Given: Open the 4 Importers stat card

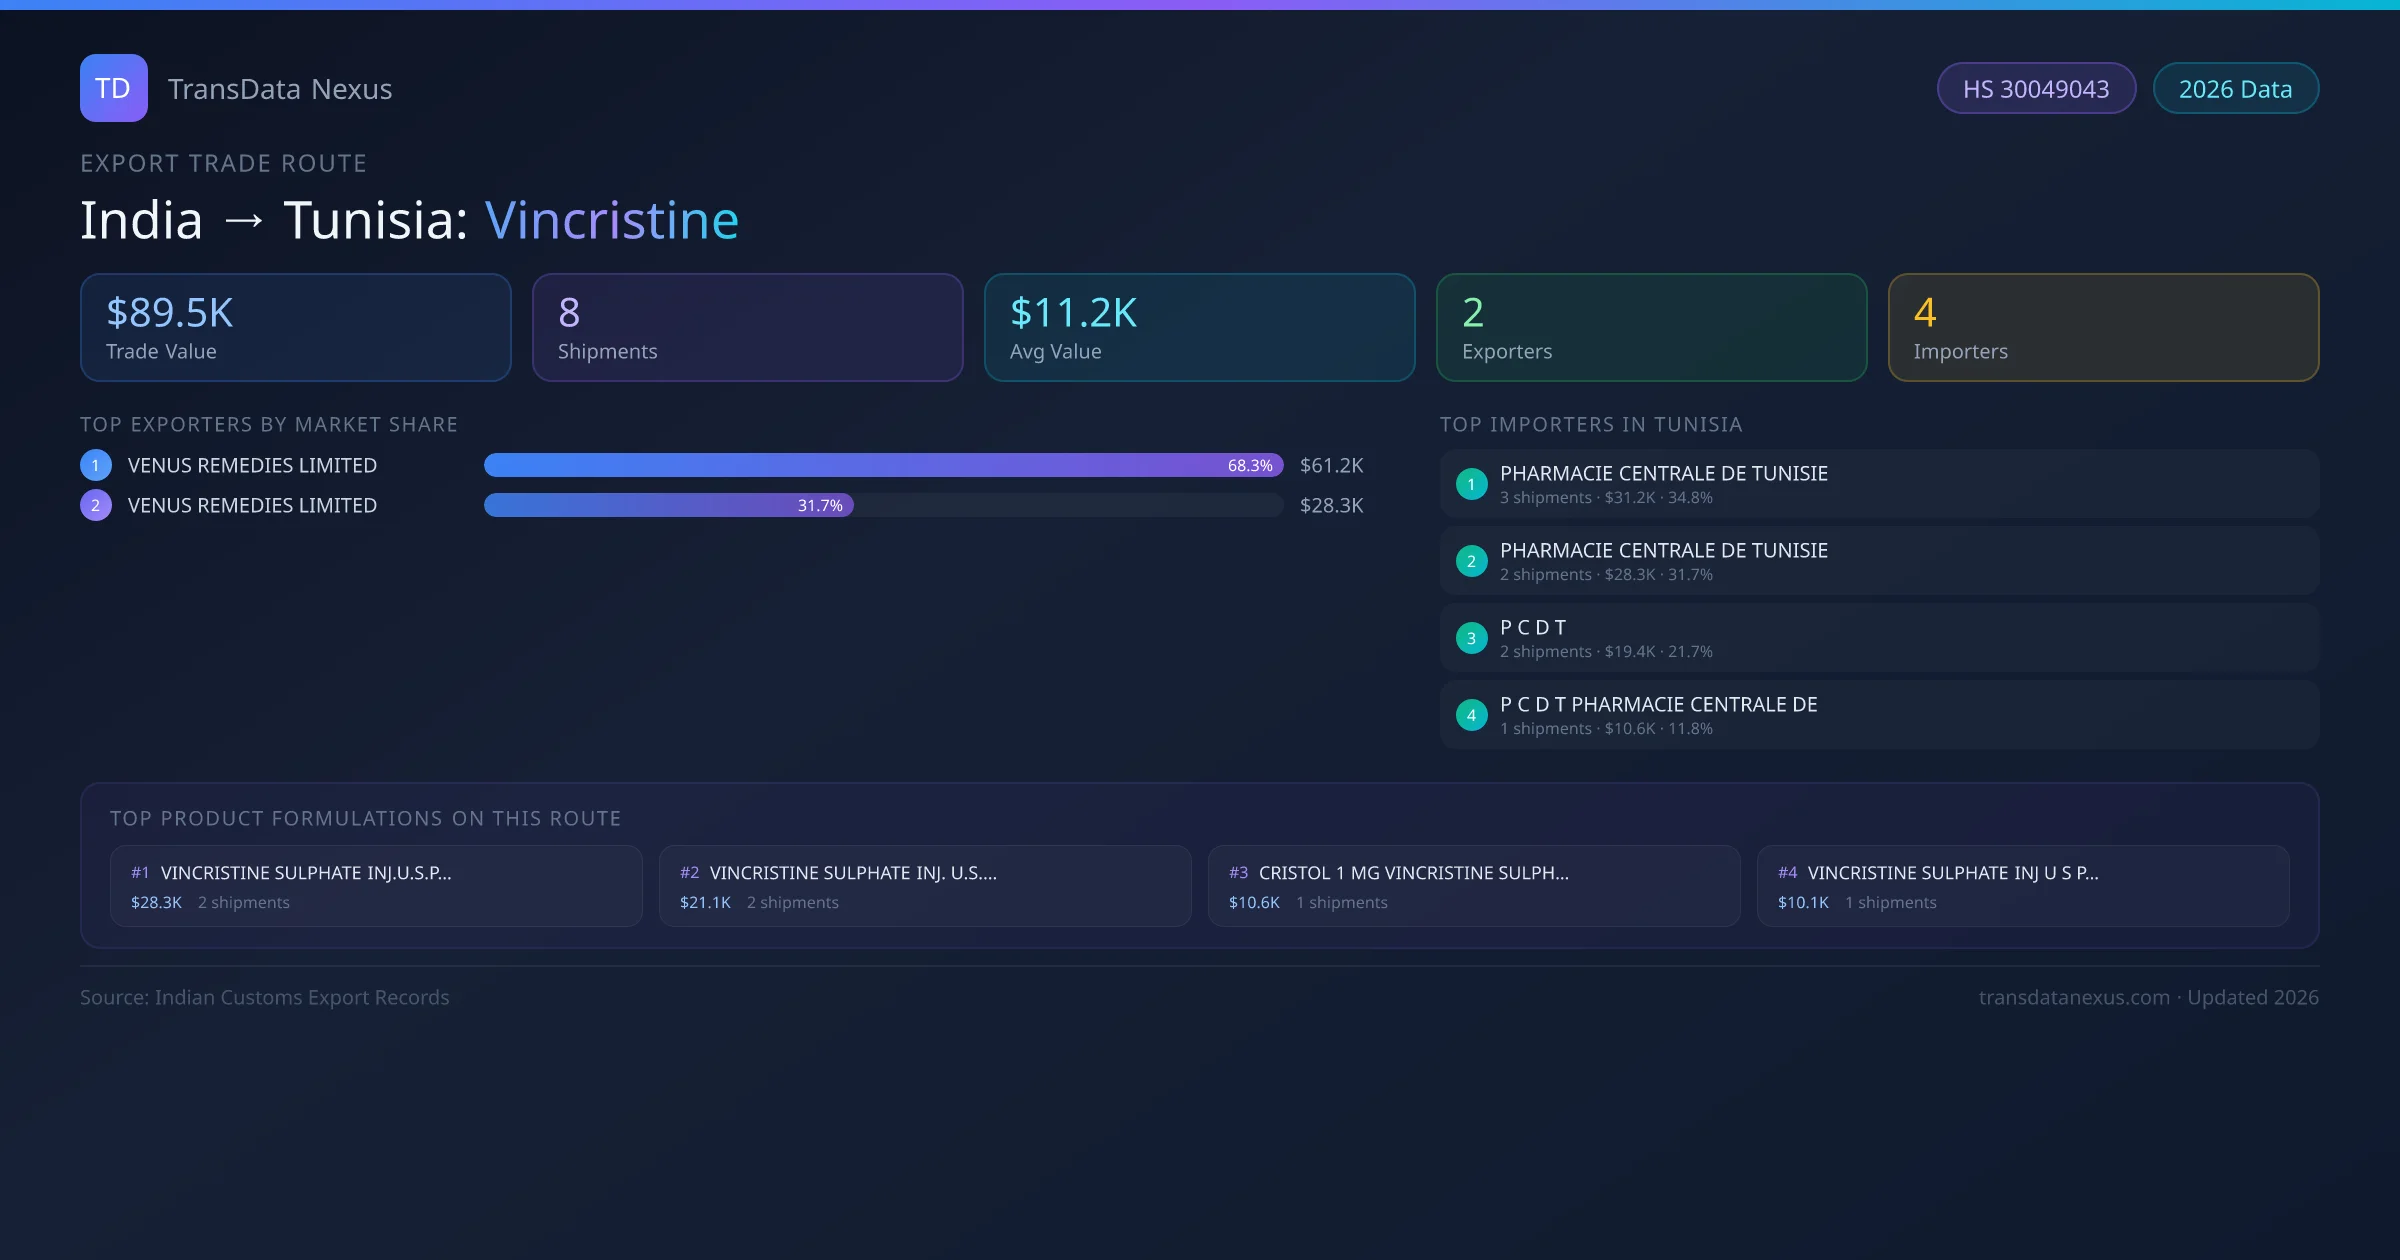Looking at the screenshot, I should click(x=2103, y=327).
